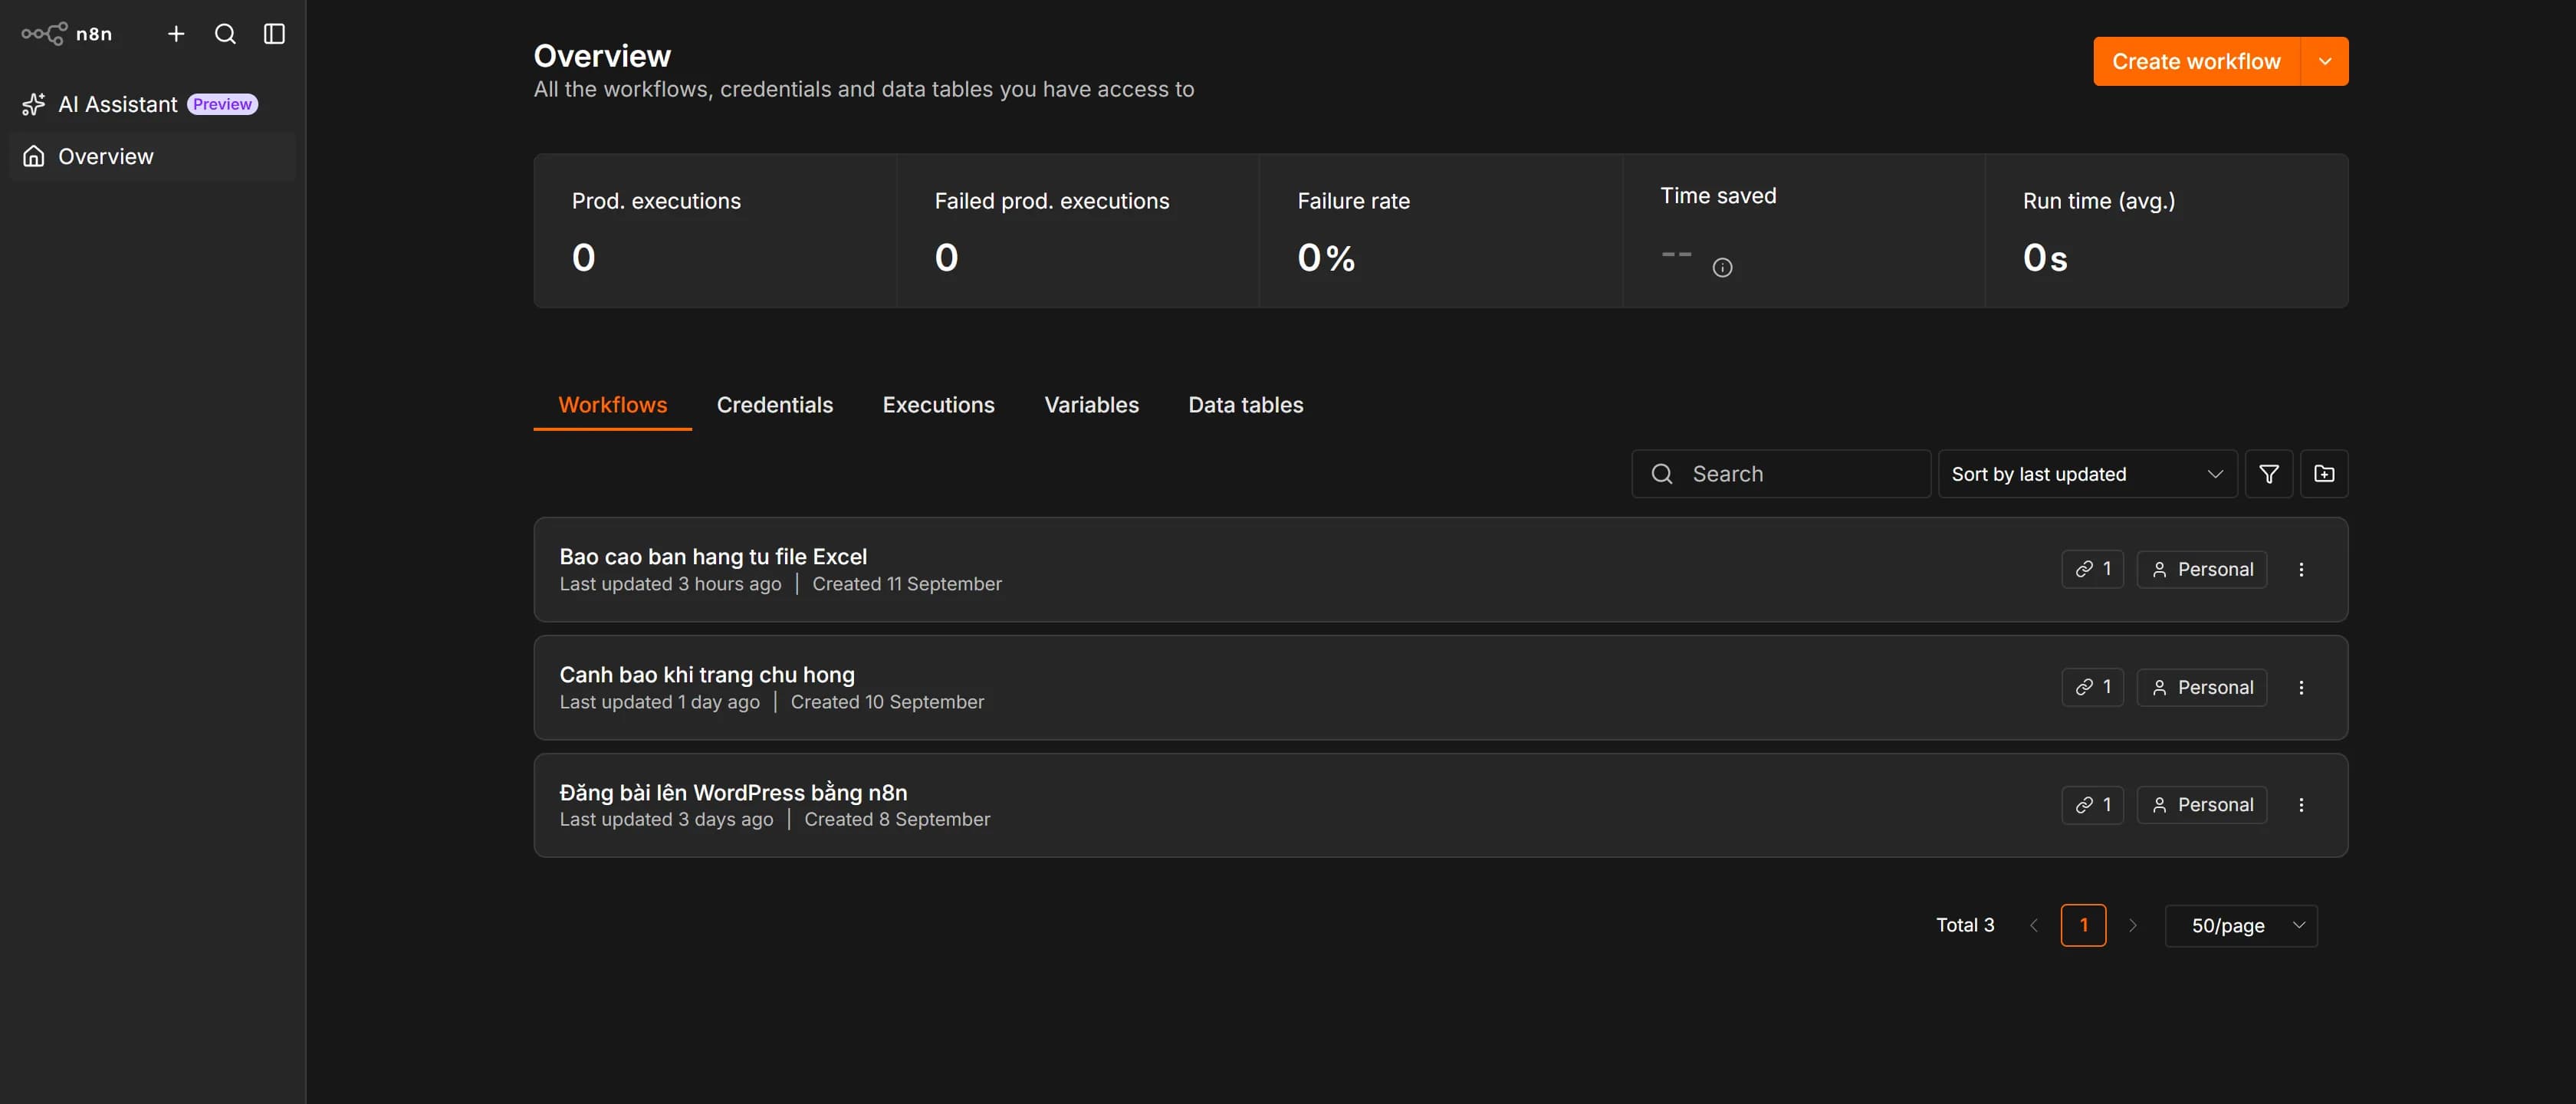Click the Personal badge on Canh bao workflow
The image size is (2576, 1104).
point(2201,687)
